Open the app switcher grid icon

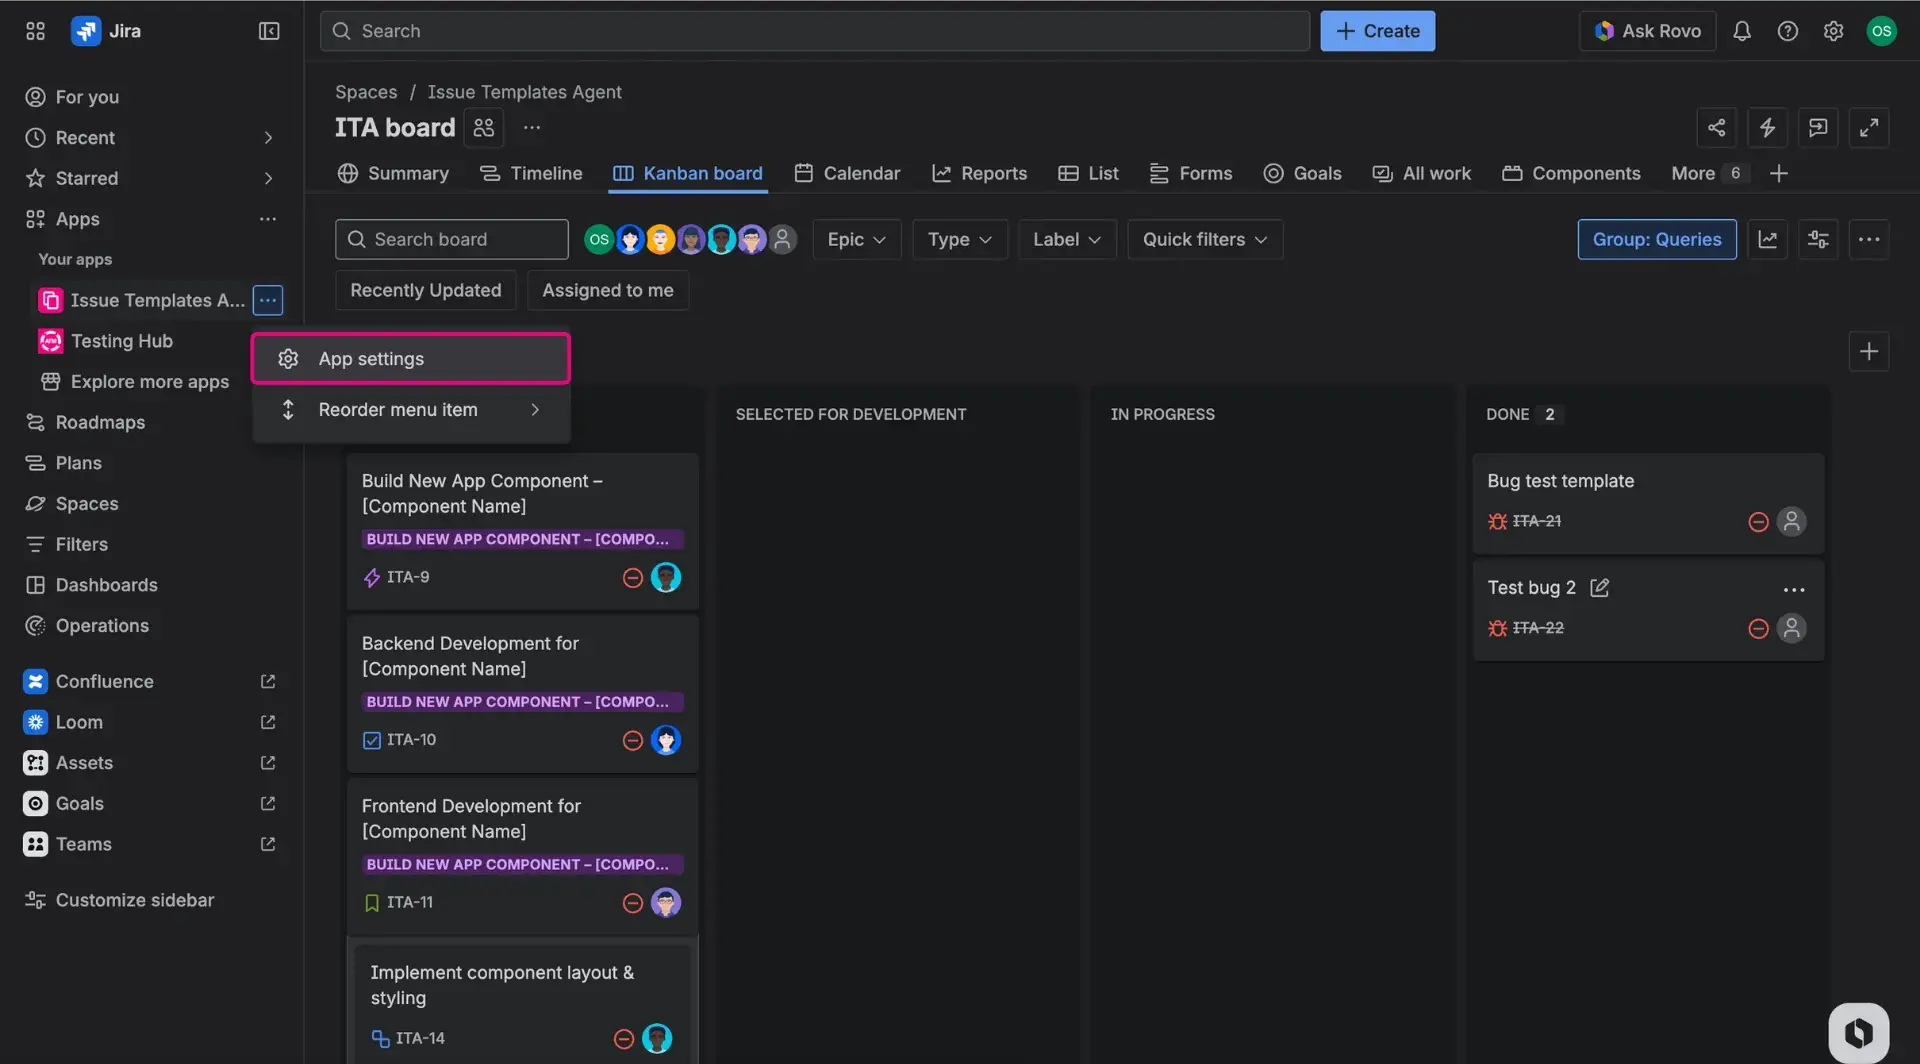point(35,31)
